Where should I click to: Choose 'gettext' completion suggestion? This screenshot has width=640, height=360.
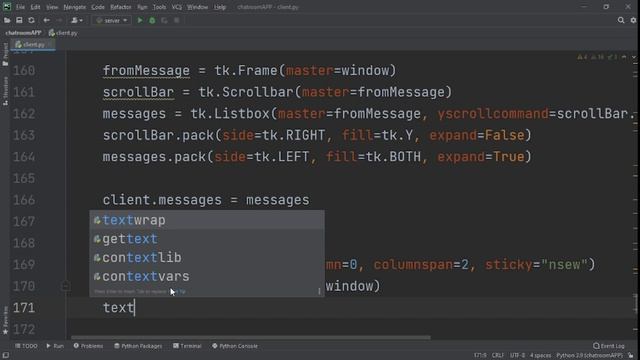207,239
